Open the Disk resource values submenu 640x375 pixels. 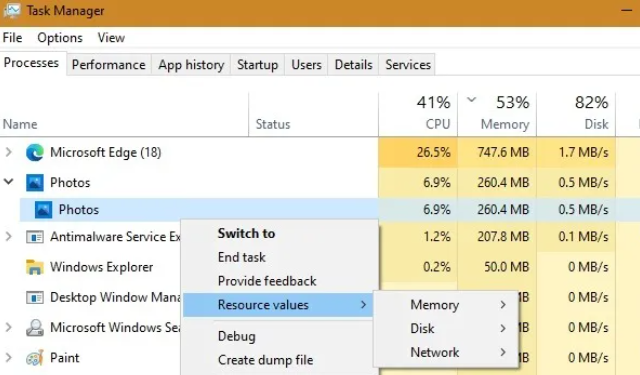(x=446, y=328)
